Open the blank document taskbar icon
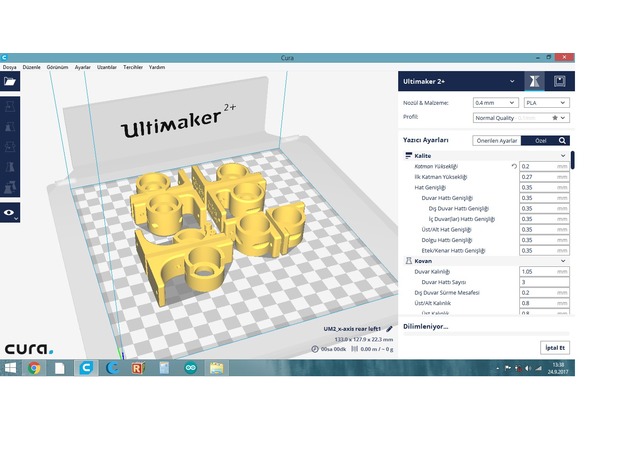The height and width of the screenshot is (472, 628). [x=60, y=368]
